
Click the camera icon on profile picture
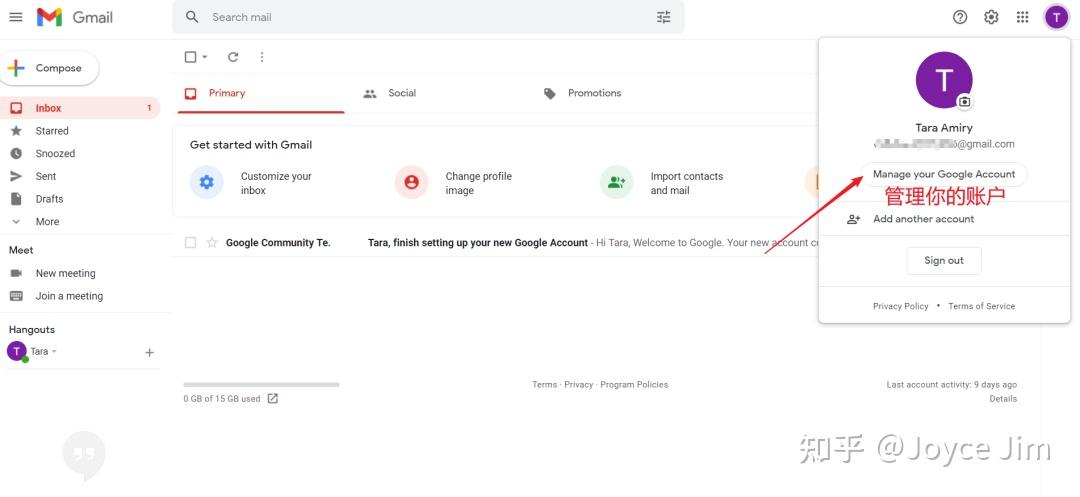click(964, 102)
